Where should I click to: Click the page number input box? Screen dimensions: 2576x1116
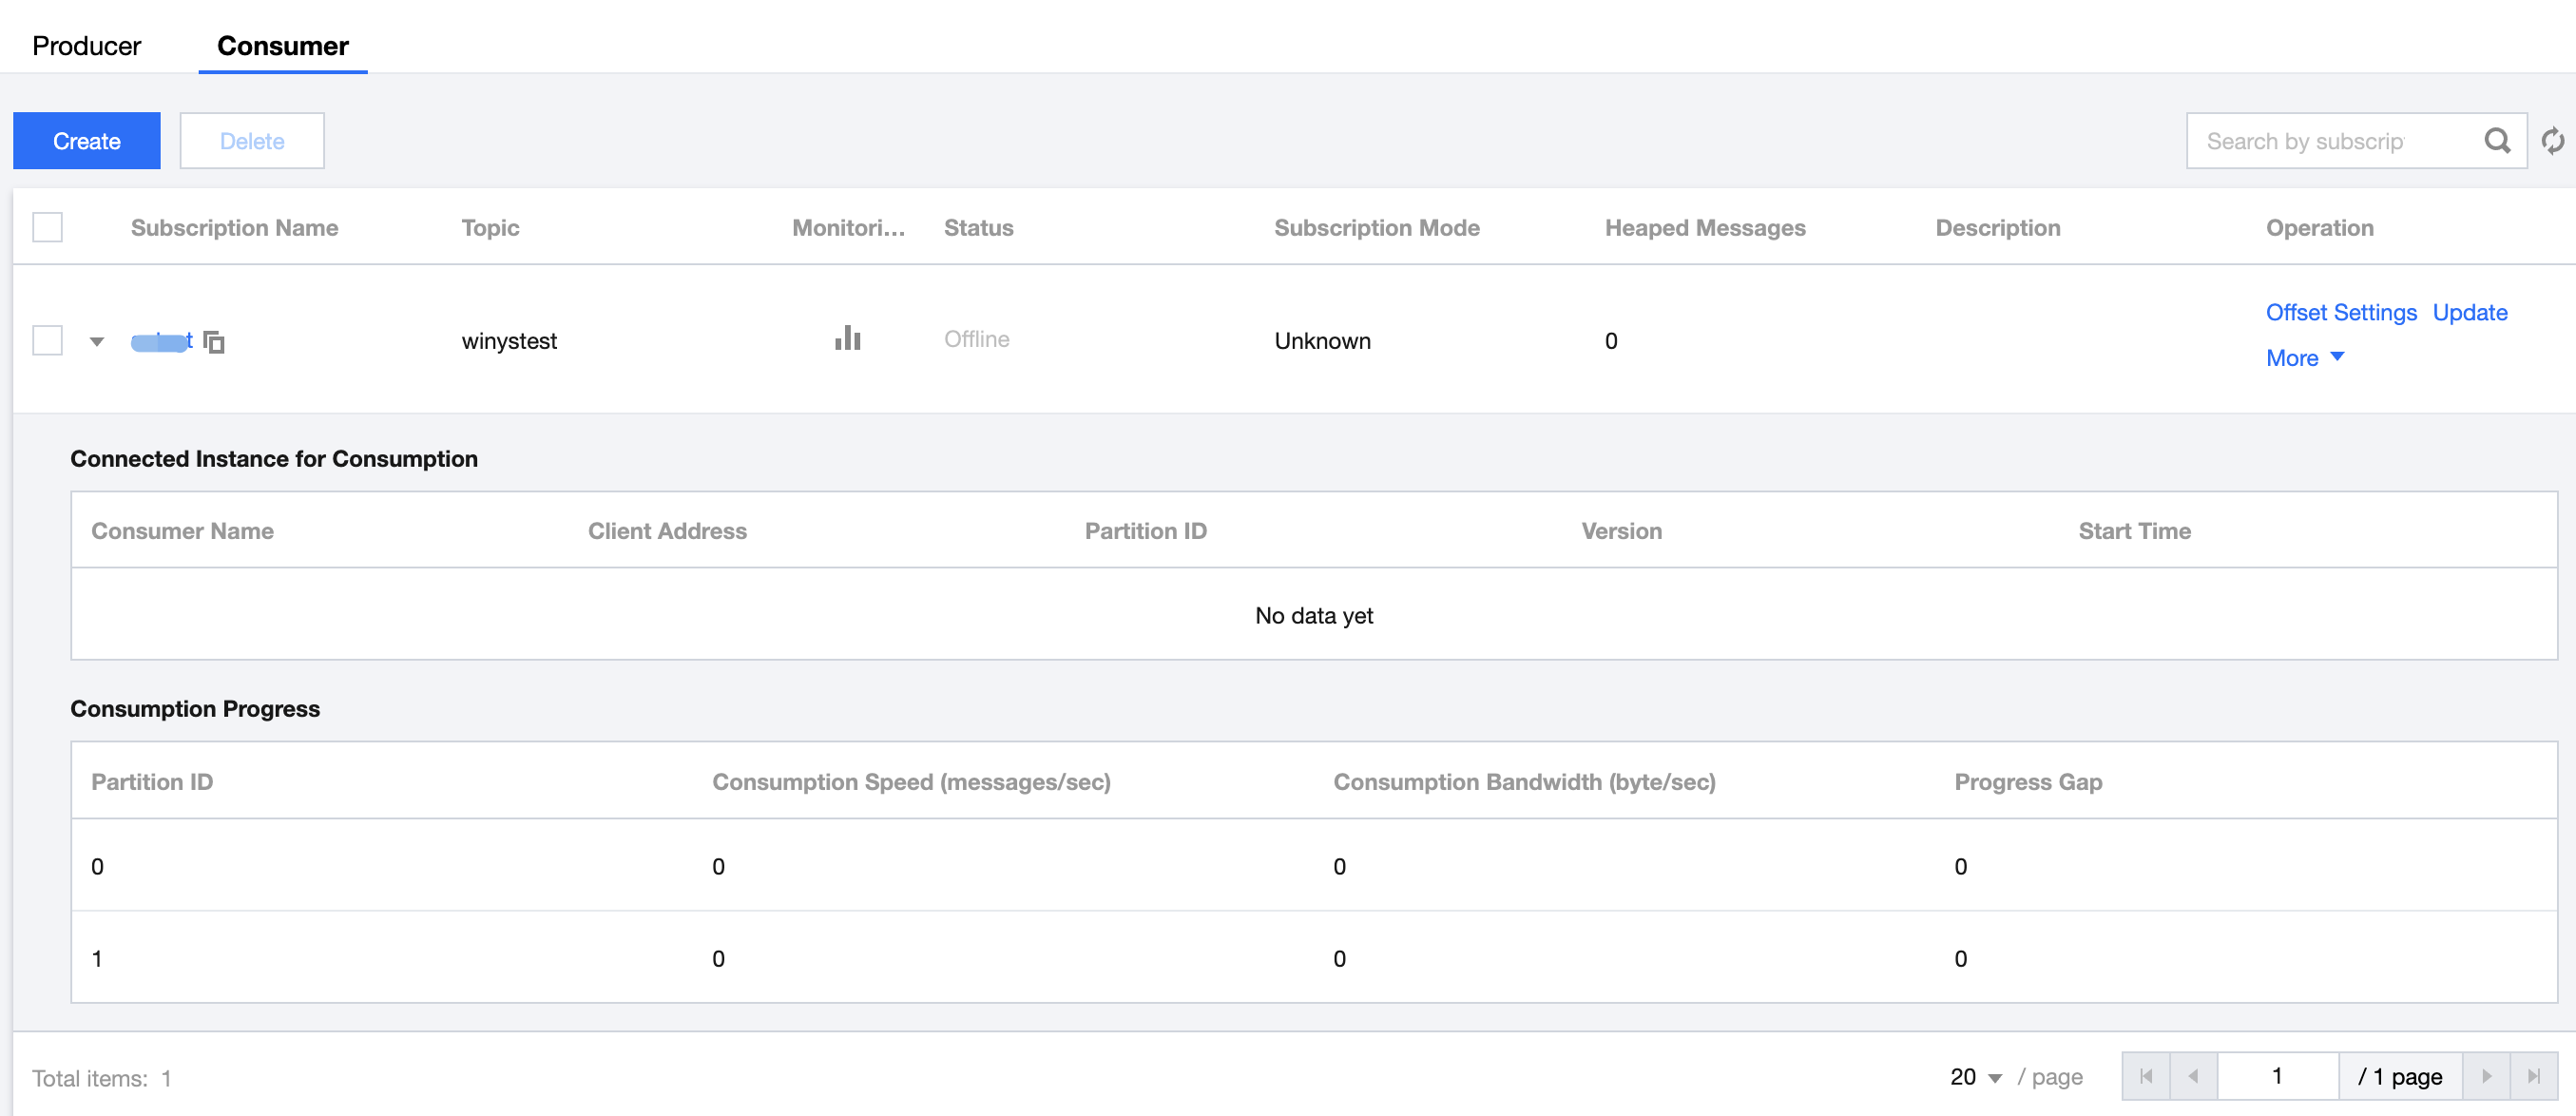click(2277, 1076)
